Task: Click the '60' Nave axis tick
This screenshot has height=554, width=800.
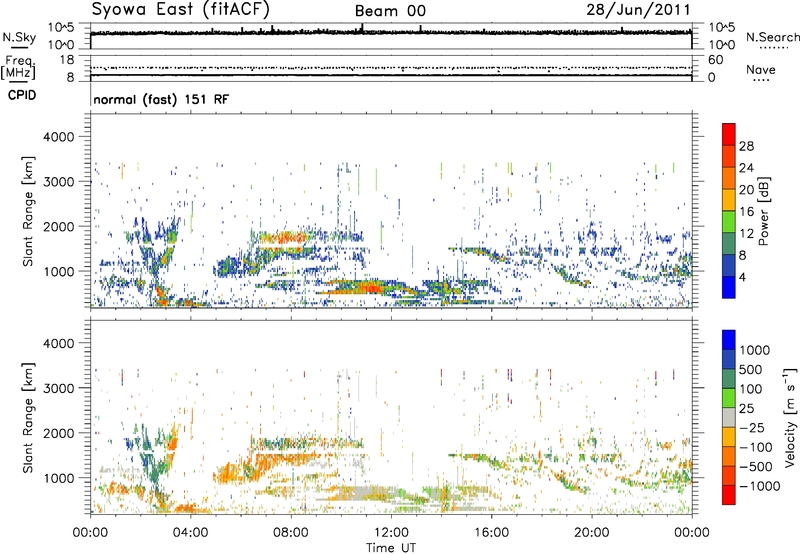Action: (715, 60)
